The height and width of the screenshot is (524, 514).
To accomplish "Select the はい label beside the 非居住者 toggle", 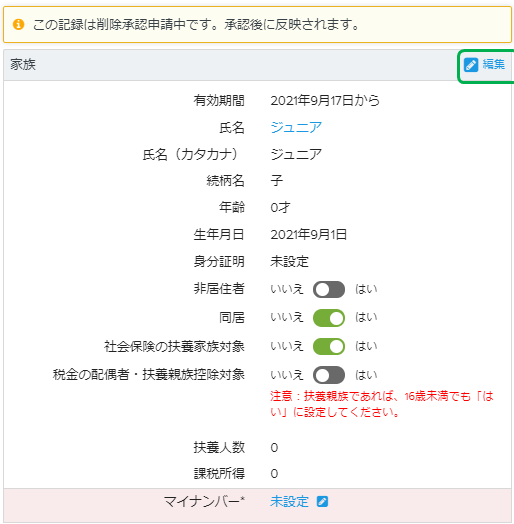I will click(366, 289).
